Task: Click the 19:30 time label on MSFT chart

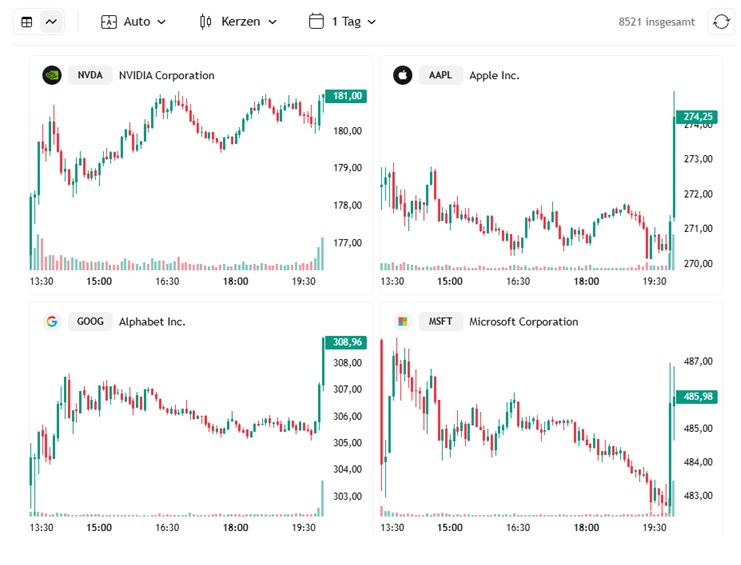Action: (x=654, y=528)
